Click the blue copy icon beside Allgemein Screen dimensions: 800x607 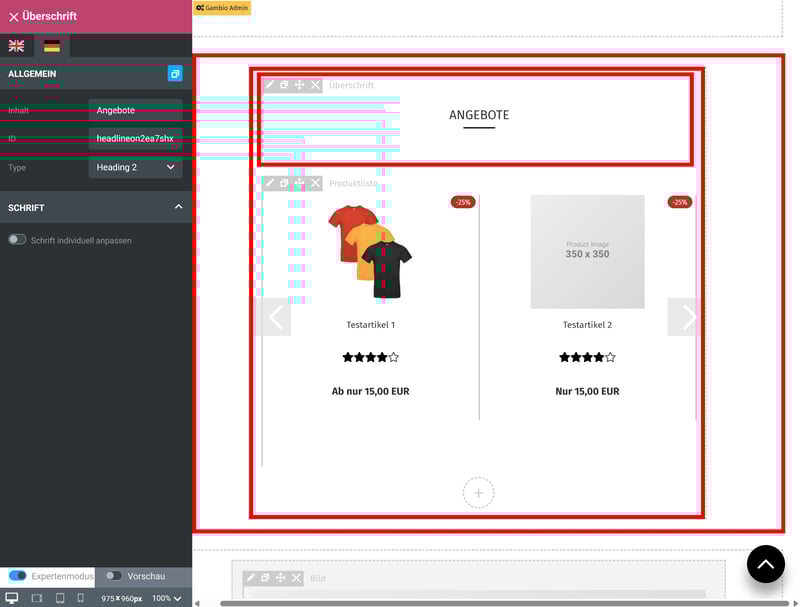[x=175, y=74]
